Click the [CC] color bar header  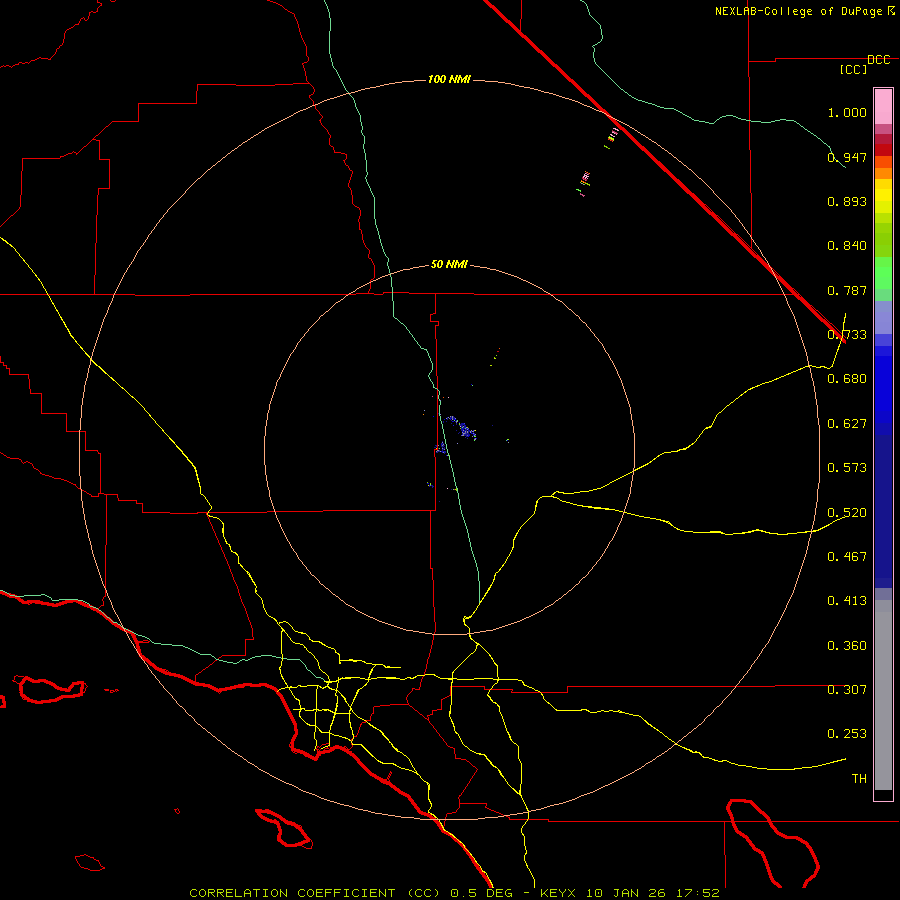853,69
